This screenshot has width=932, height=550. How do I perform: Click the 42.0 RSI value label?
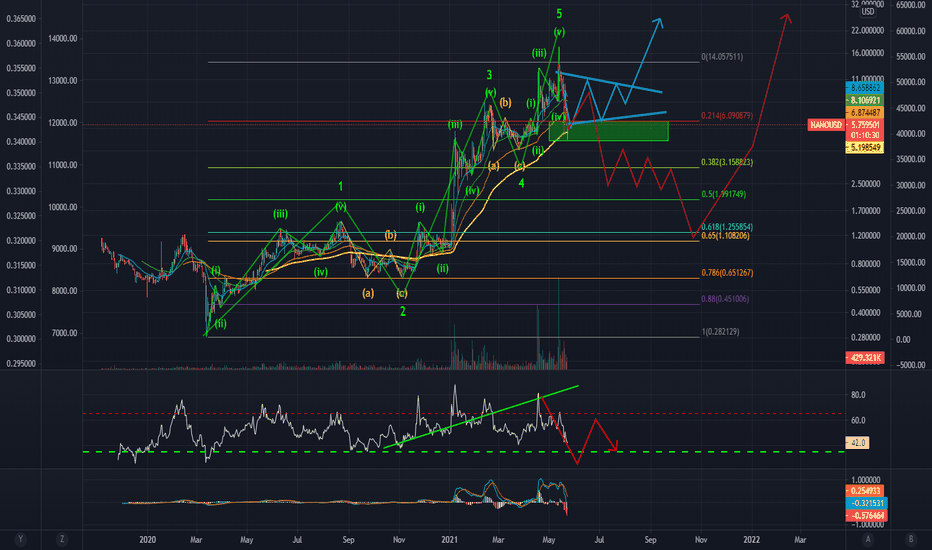857,442
